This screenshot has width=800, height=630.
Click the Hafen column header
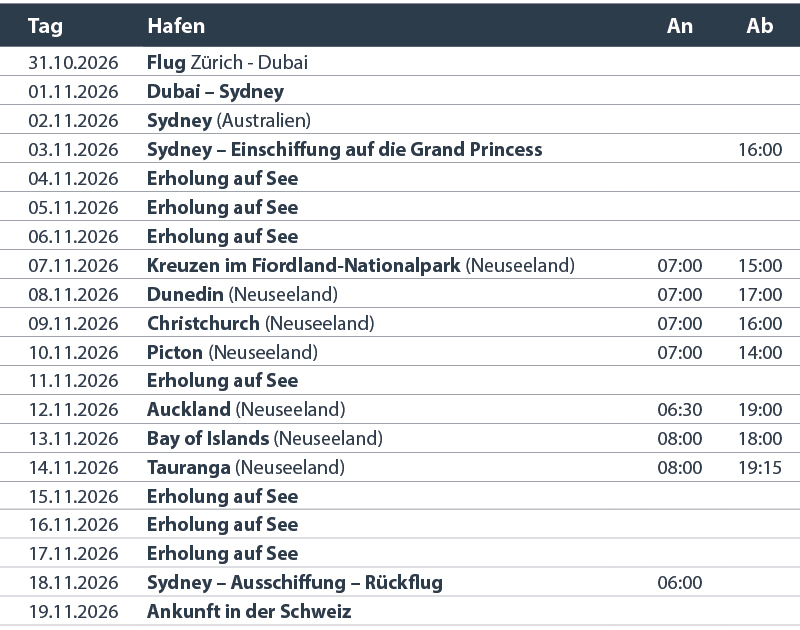pyautogui.click(x=176, y=26)
